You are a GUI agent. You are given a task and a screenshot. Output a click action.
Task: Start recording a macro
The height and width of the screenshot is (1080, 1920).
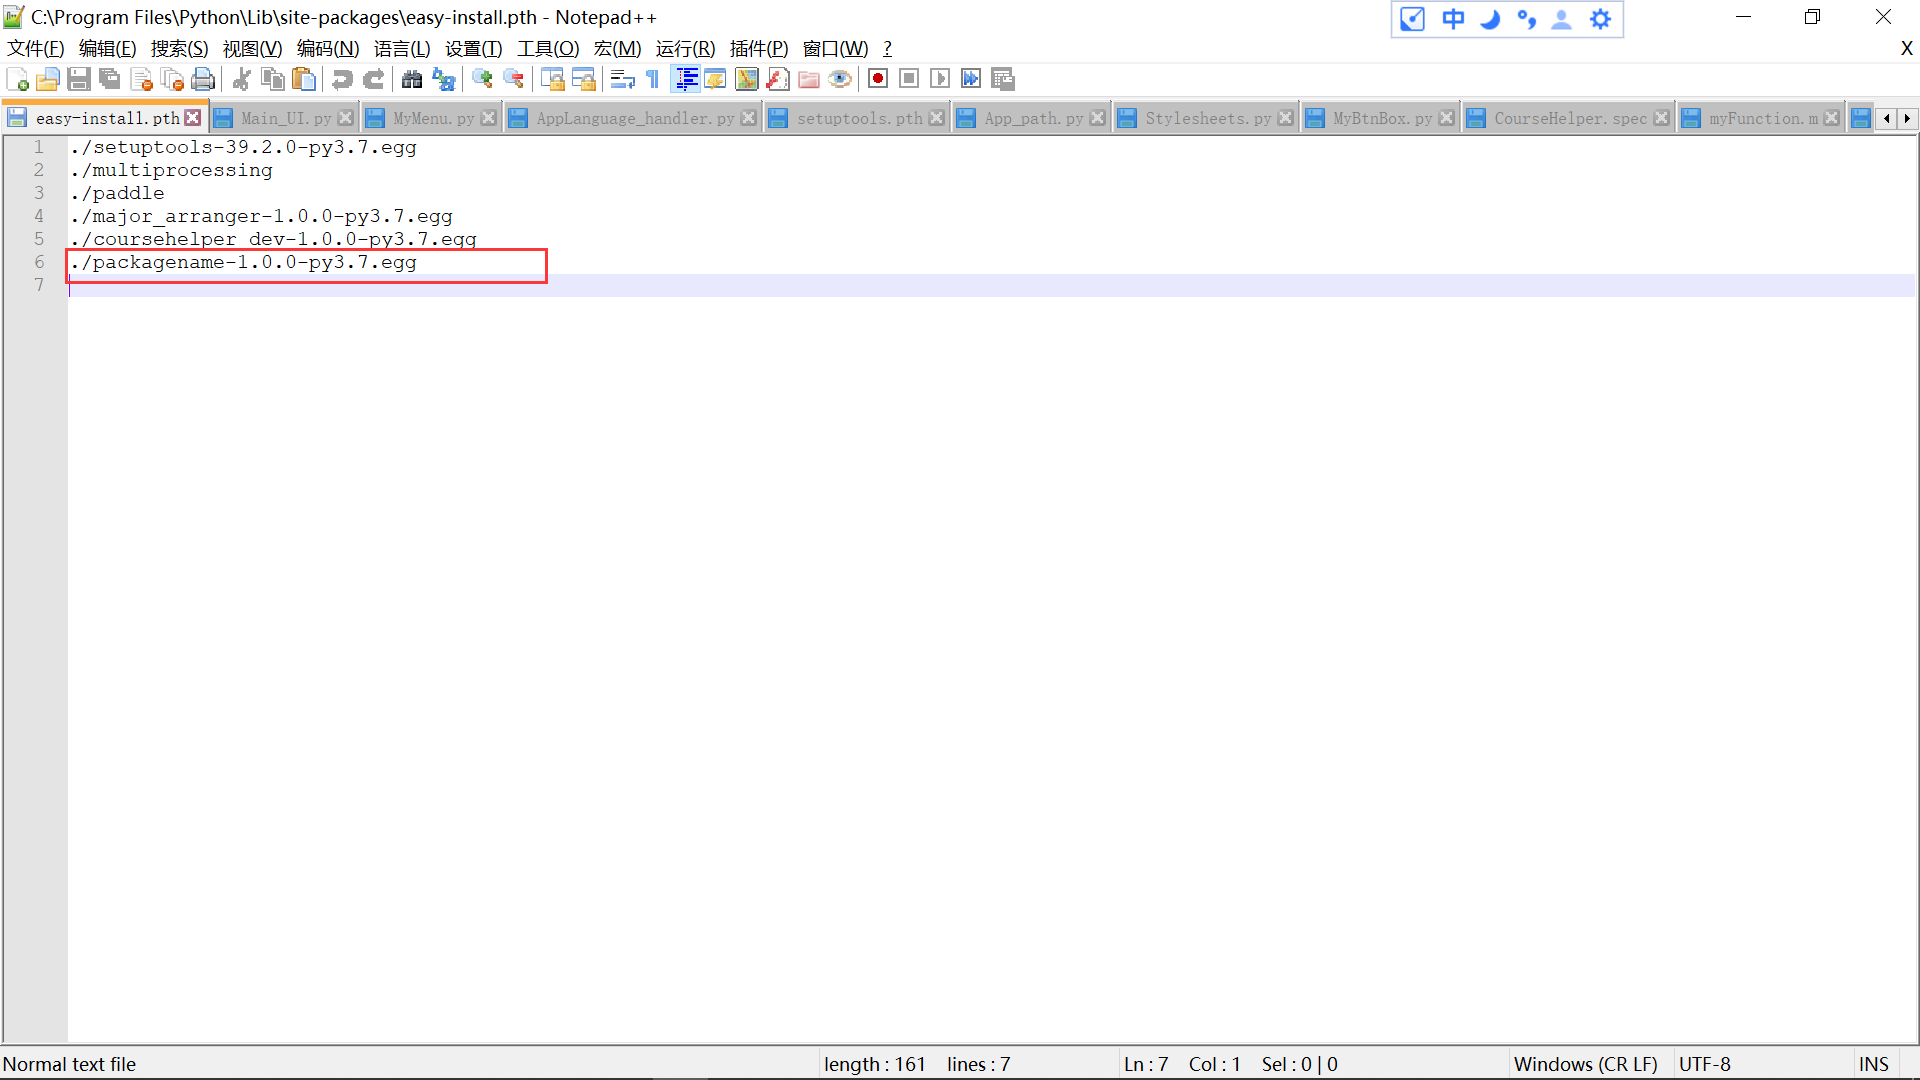[x=878, y=79]
